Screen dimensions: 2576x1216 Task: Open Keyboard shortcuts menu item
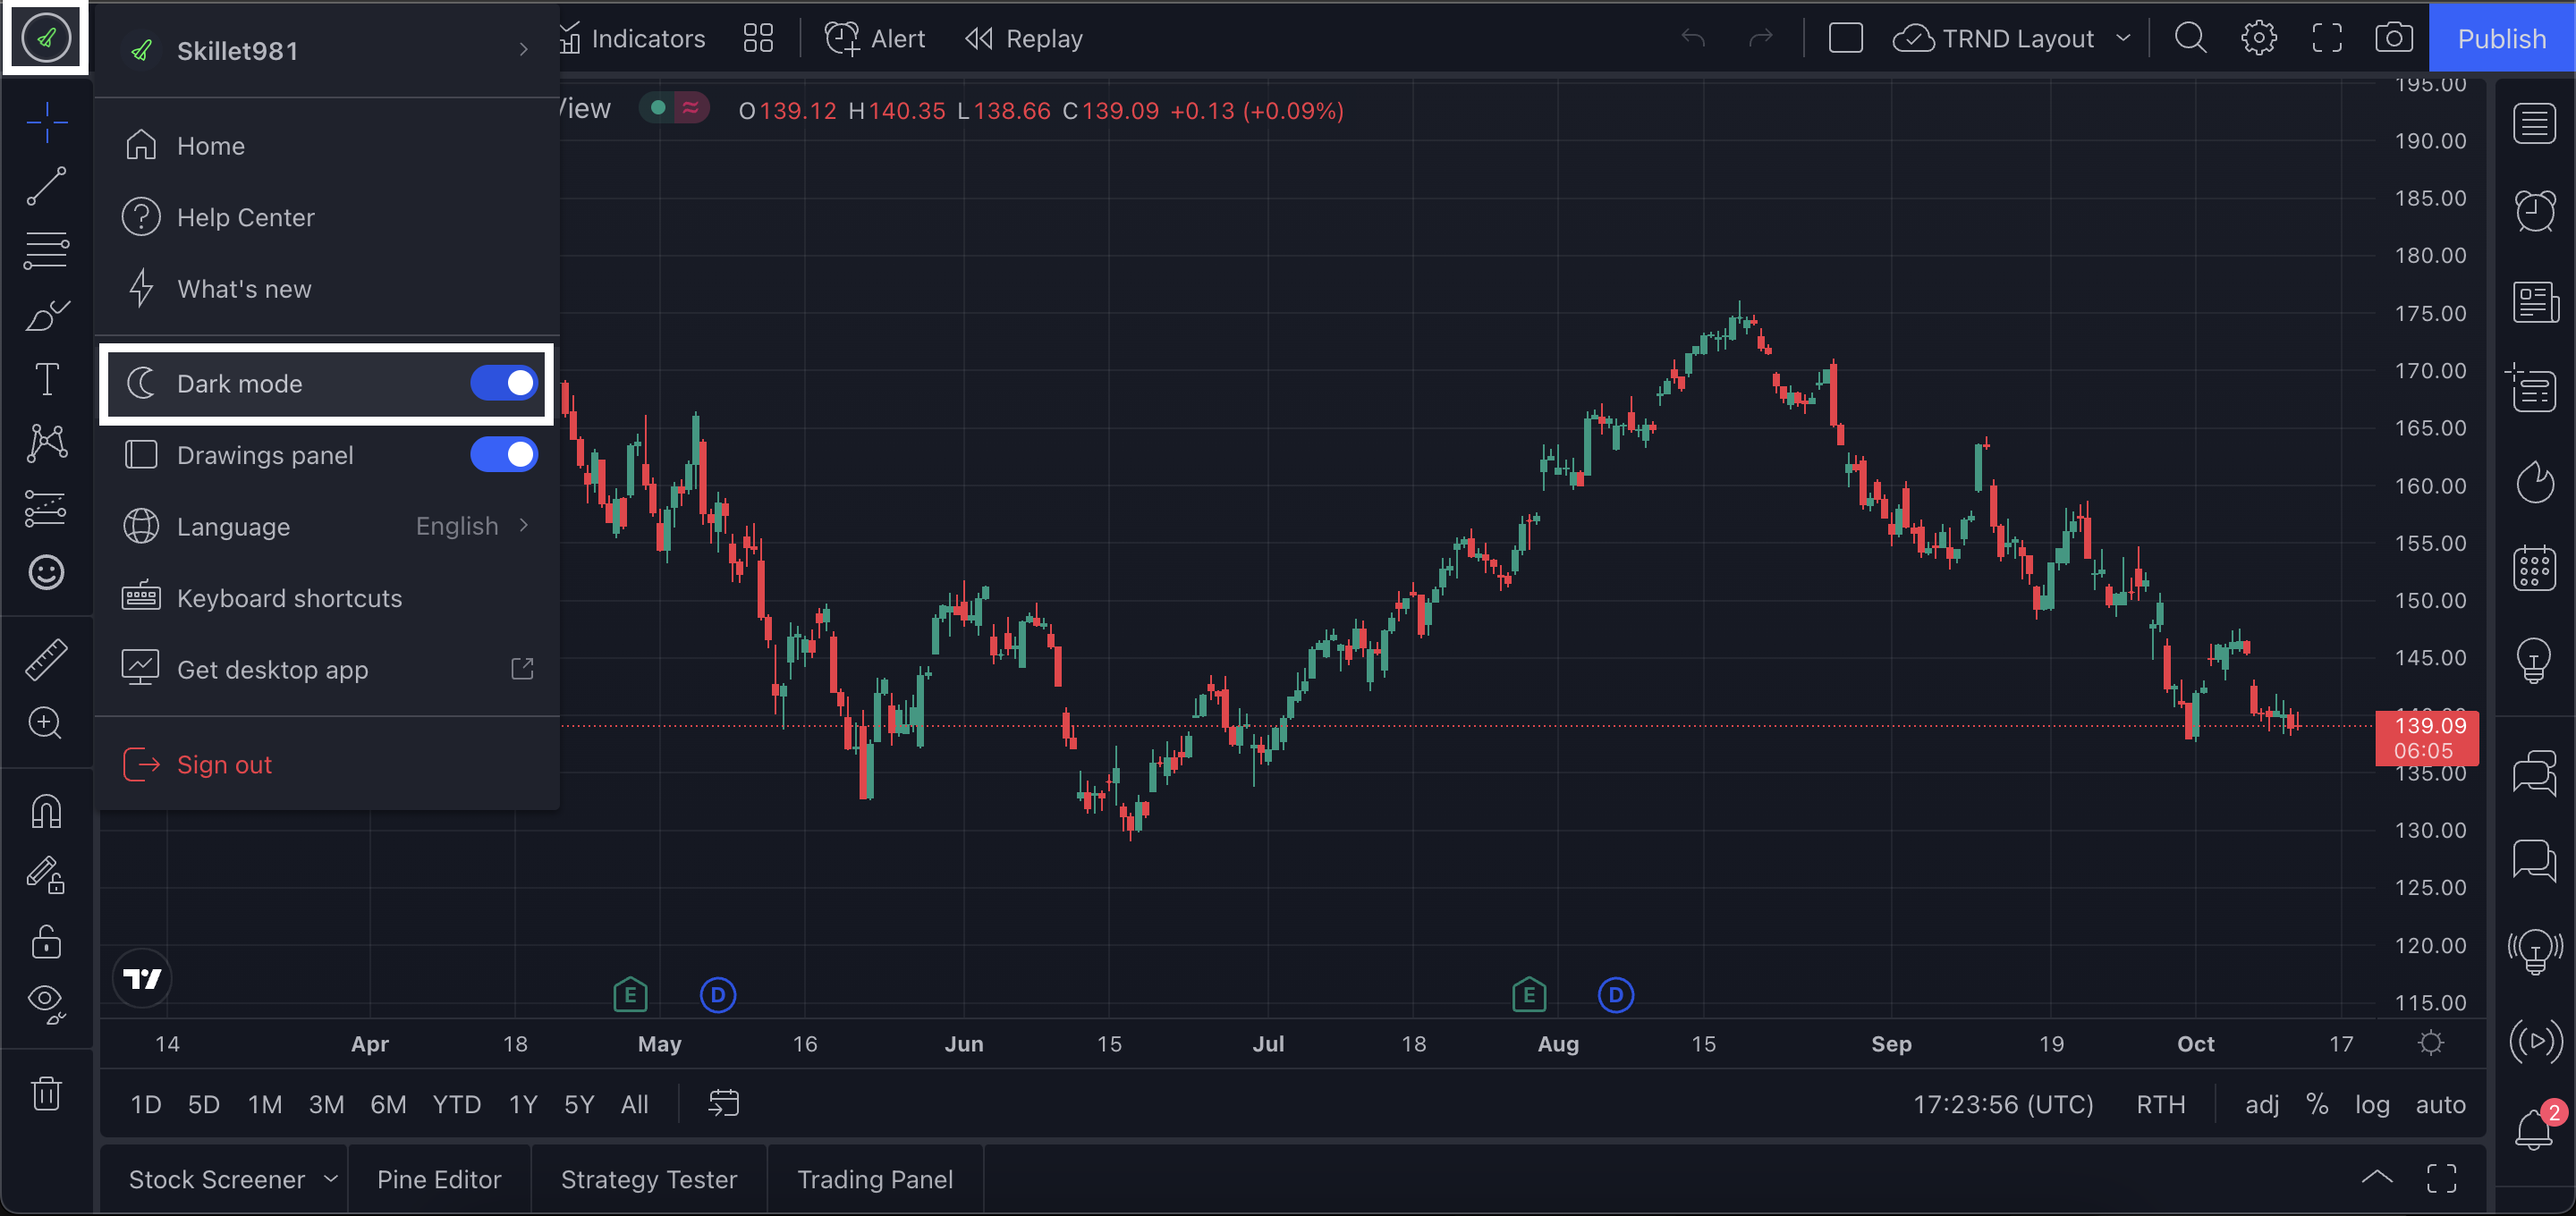(289, 598)
